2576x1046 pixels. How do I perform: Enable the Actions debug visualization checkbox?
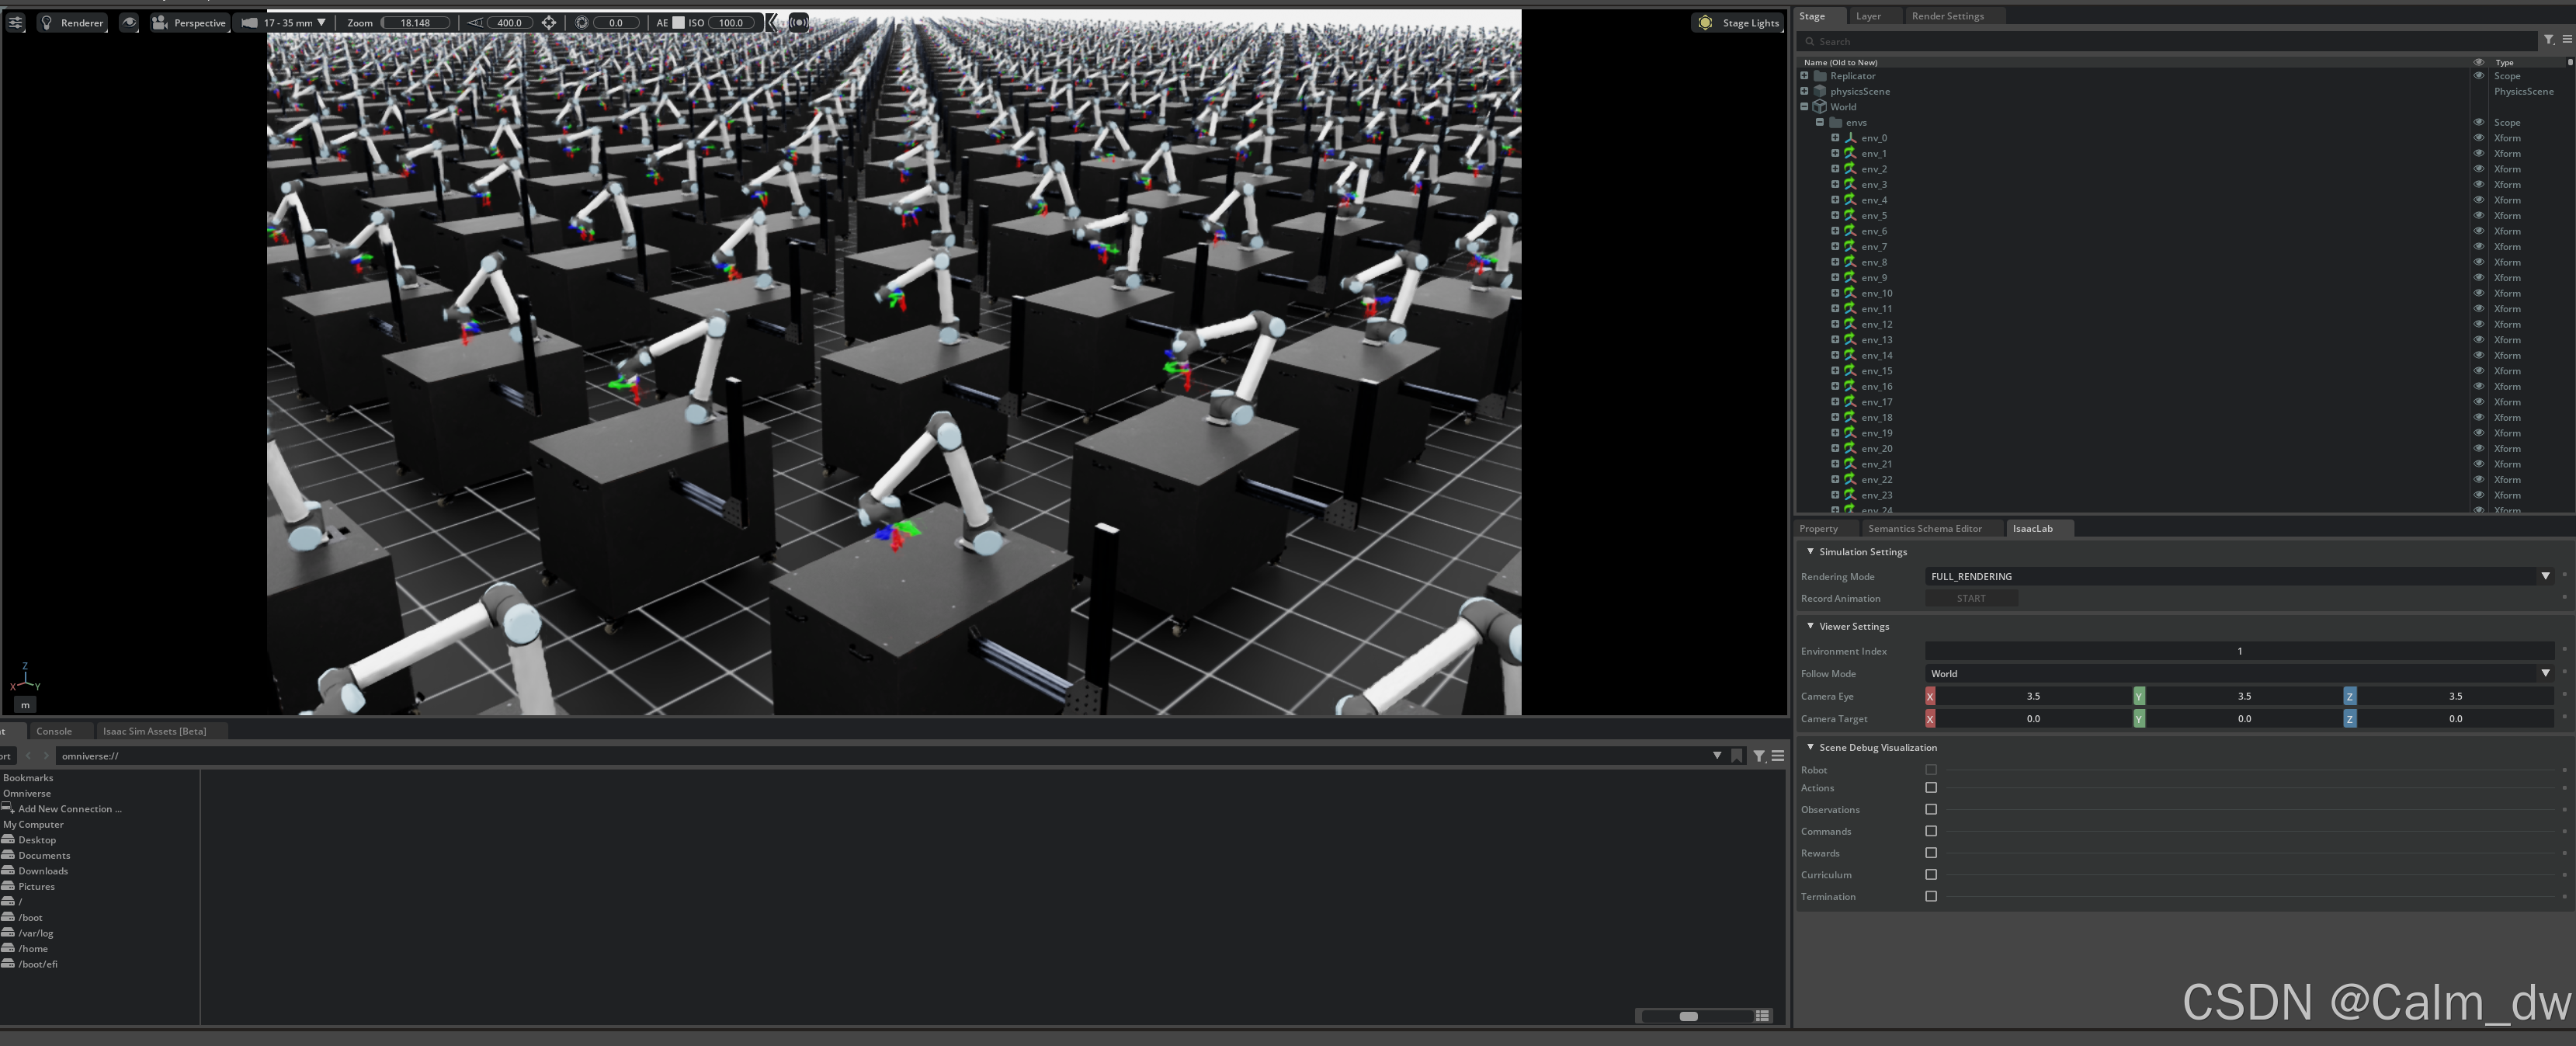click(1931, 788)
